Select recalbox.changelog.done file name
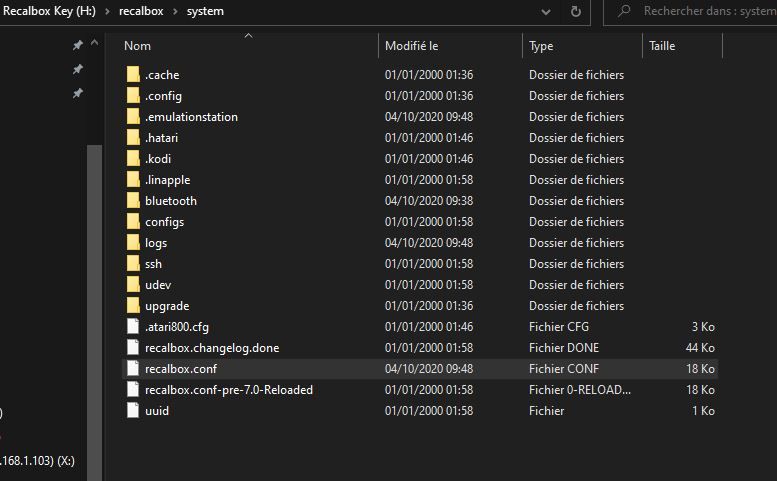The image size is (777, 481). [212, 348]
